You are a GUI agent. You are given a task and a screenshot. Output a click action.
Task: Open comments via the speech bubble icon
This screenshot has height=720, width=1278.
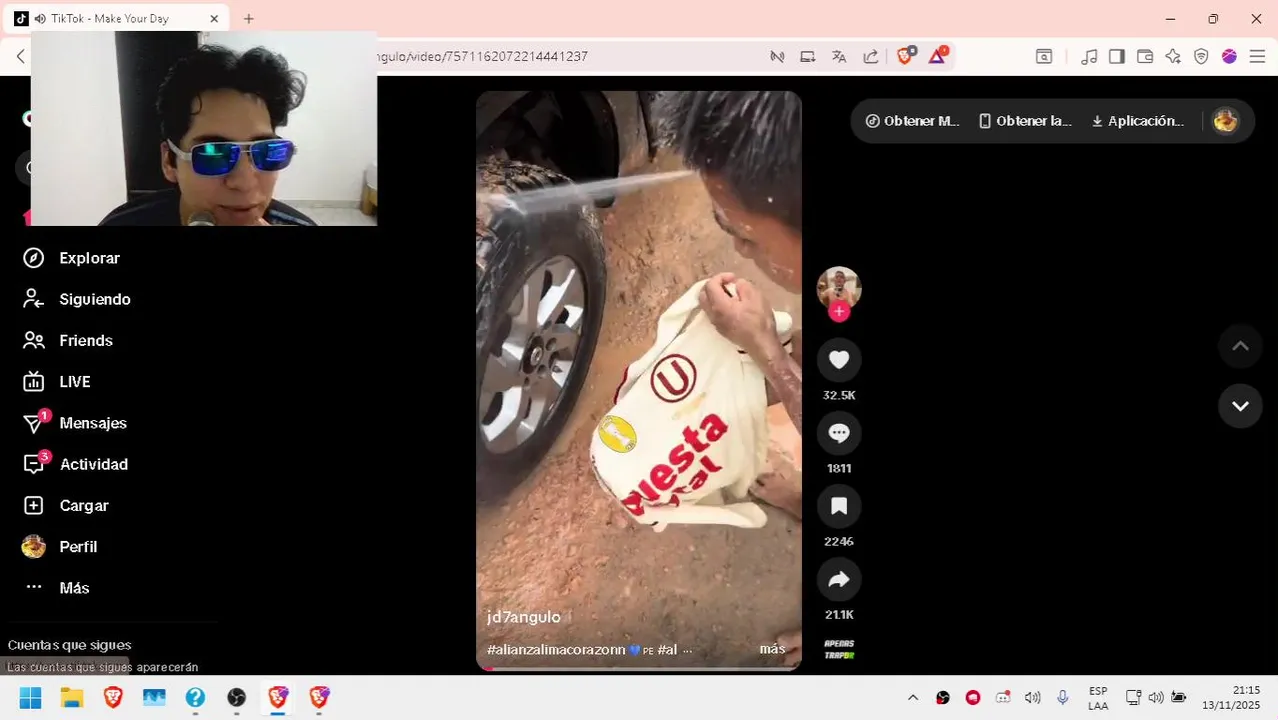(839, 433)
